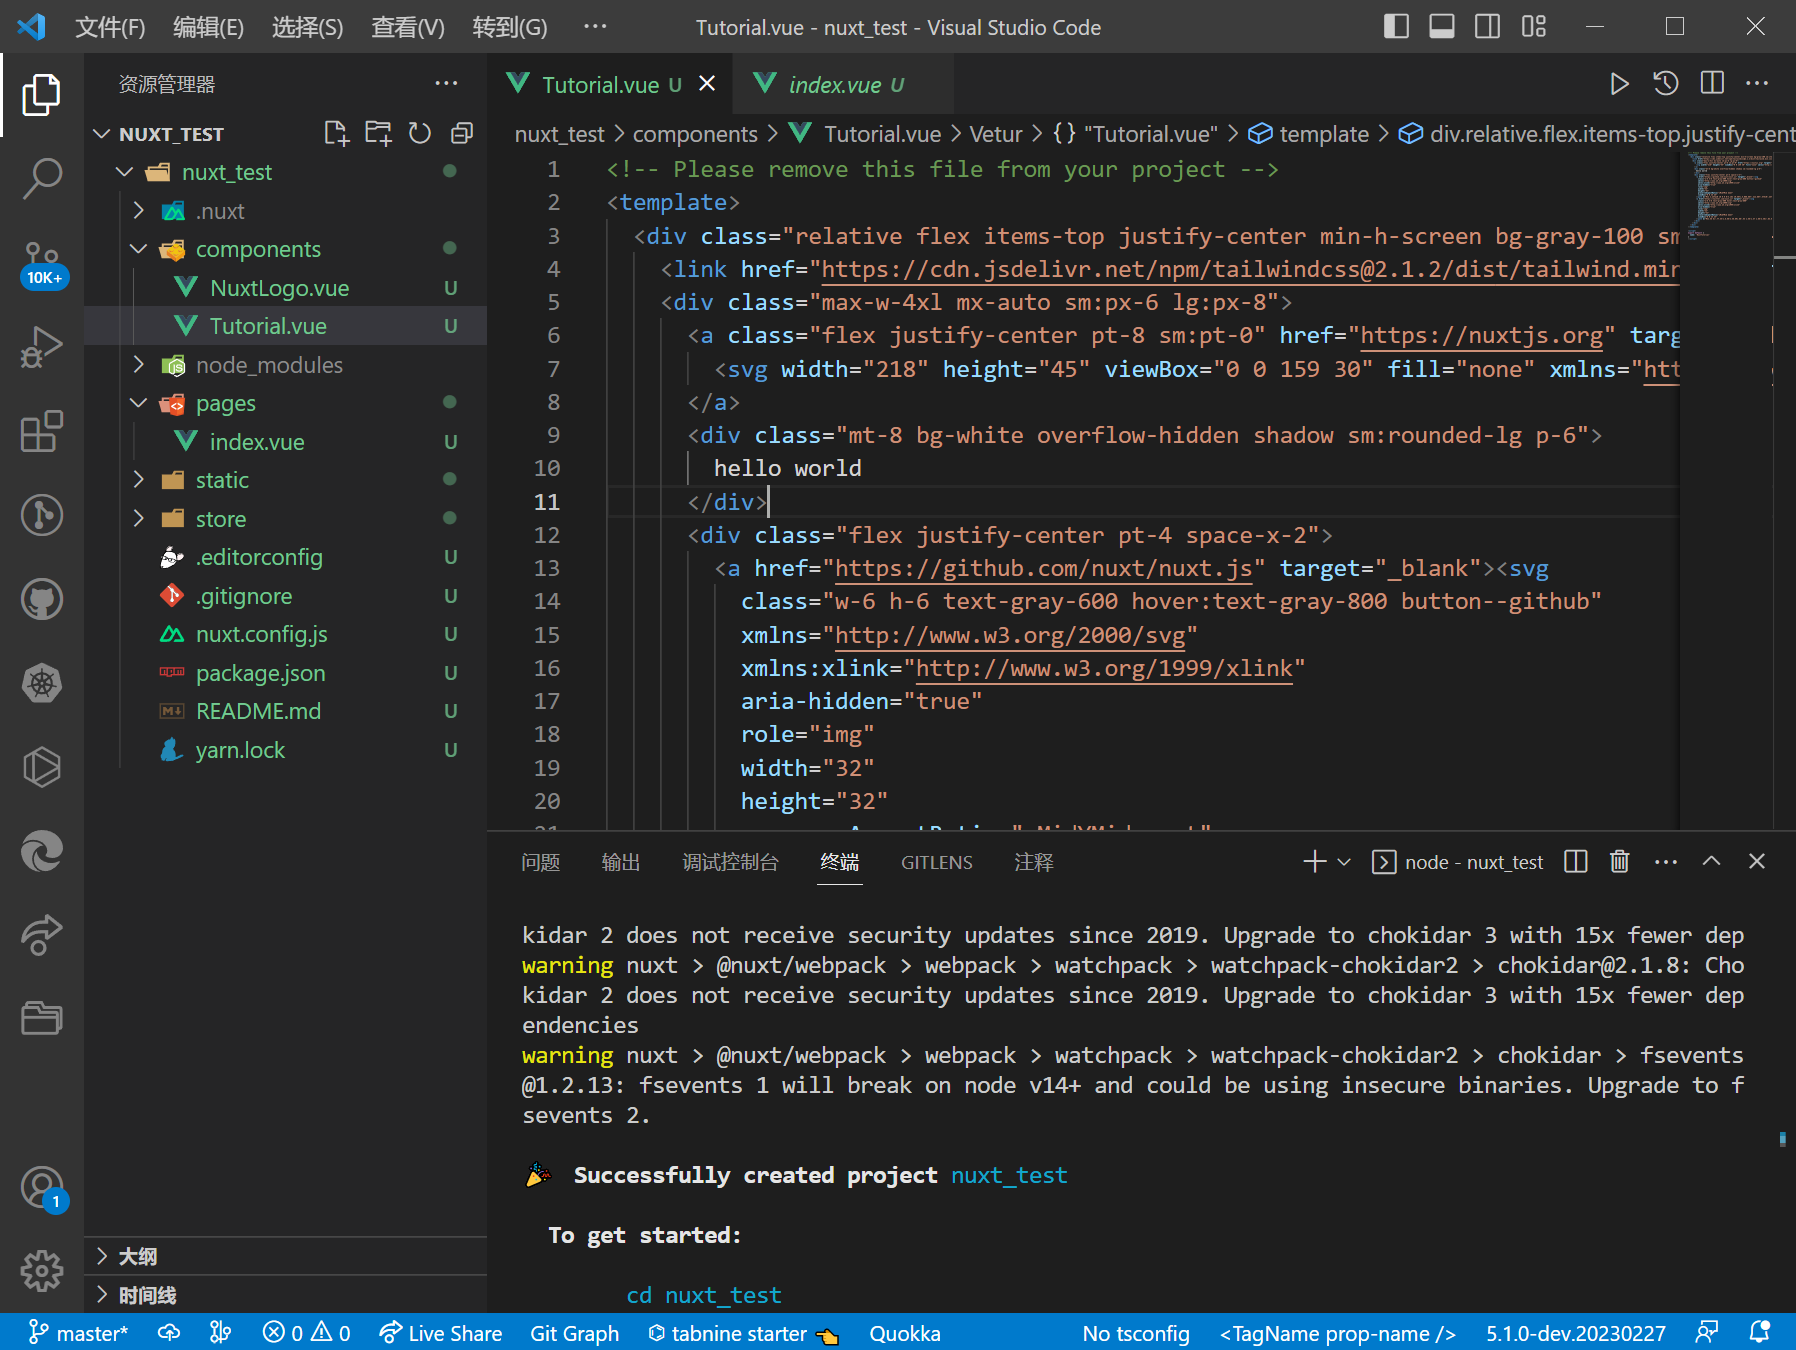Collapse the NUXT_TEST workspace section
1796x1350 pixels.
101,134
